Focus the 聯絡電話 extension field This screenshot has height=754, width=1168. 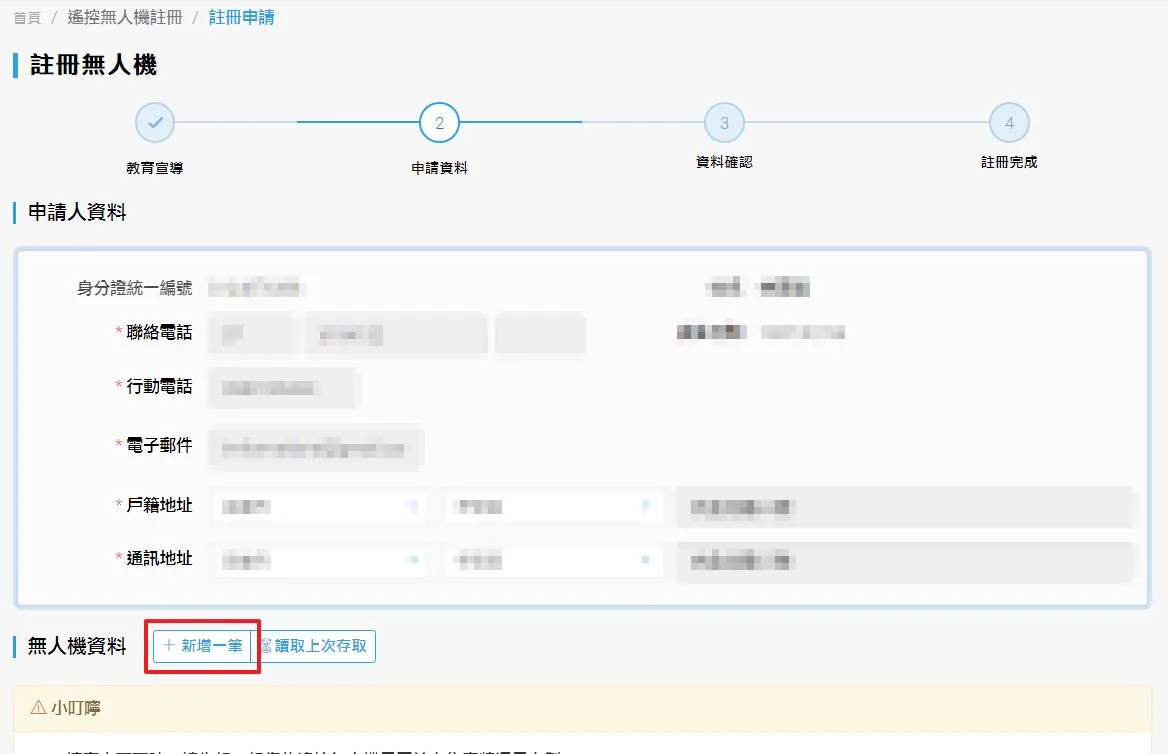coord(540,335)
